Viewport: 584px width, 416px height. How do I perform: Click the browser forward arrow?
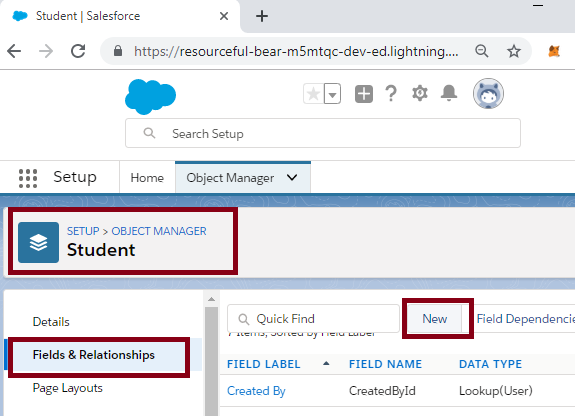(x=46, y=51)
